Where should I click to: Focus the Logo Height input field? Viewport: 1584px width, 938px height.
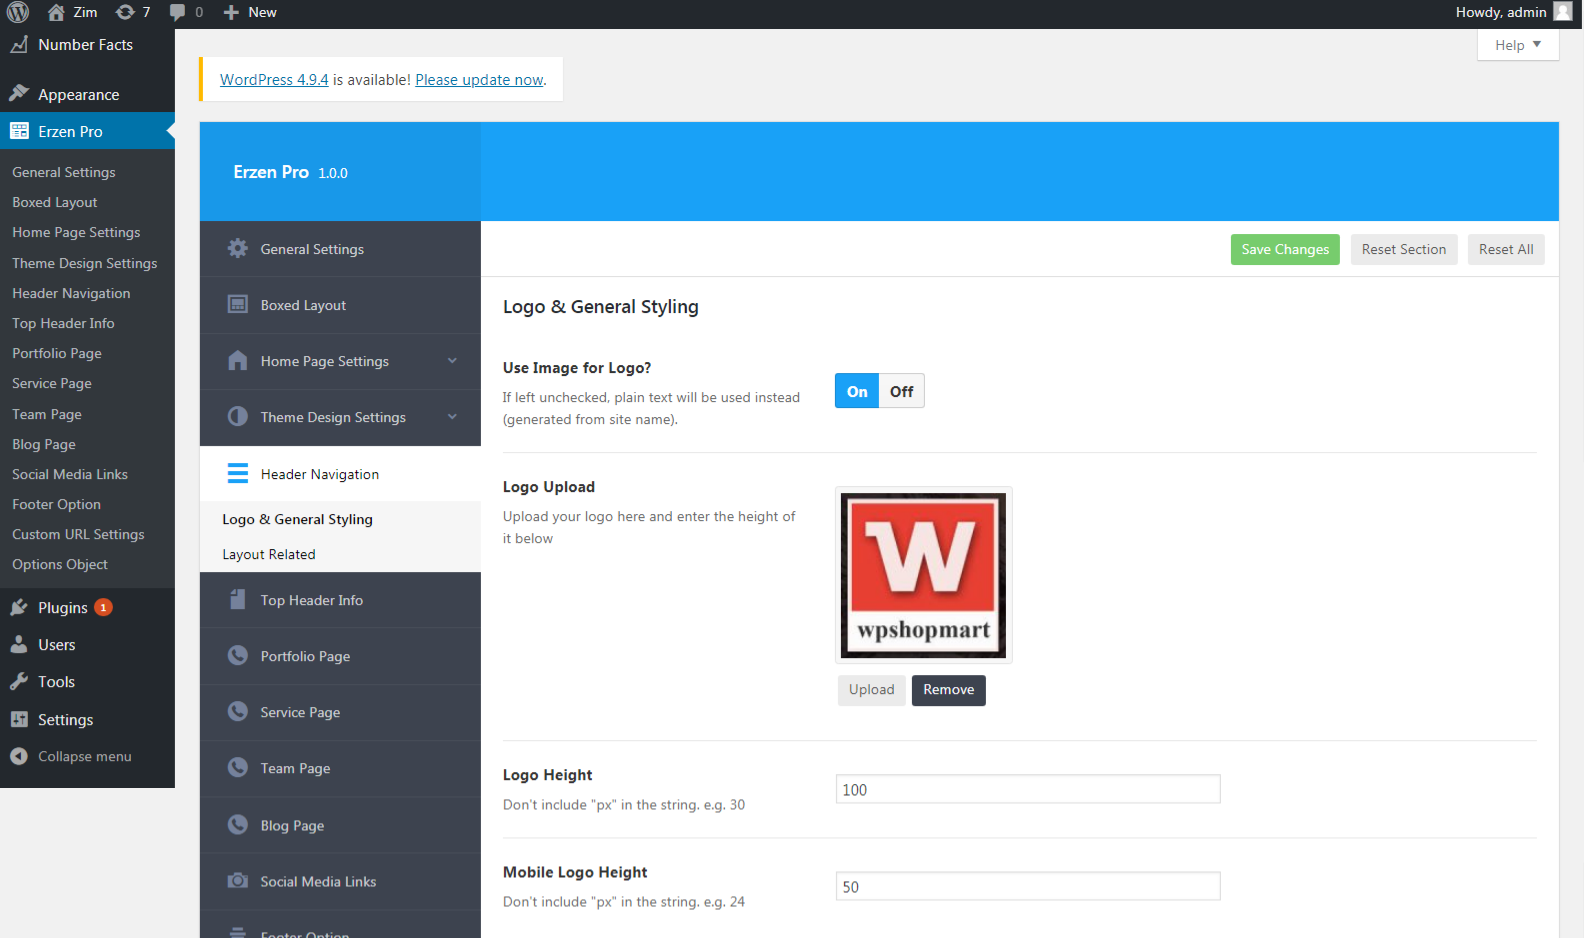(x=1028, y=789)
